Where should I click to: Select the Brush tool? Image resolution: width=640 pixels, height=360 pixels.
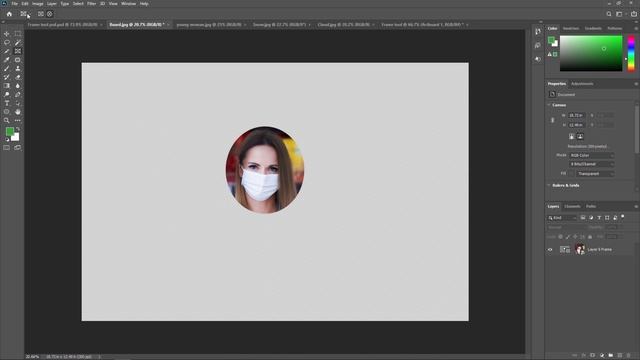click(x=7, y=69)
